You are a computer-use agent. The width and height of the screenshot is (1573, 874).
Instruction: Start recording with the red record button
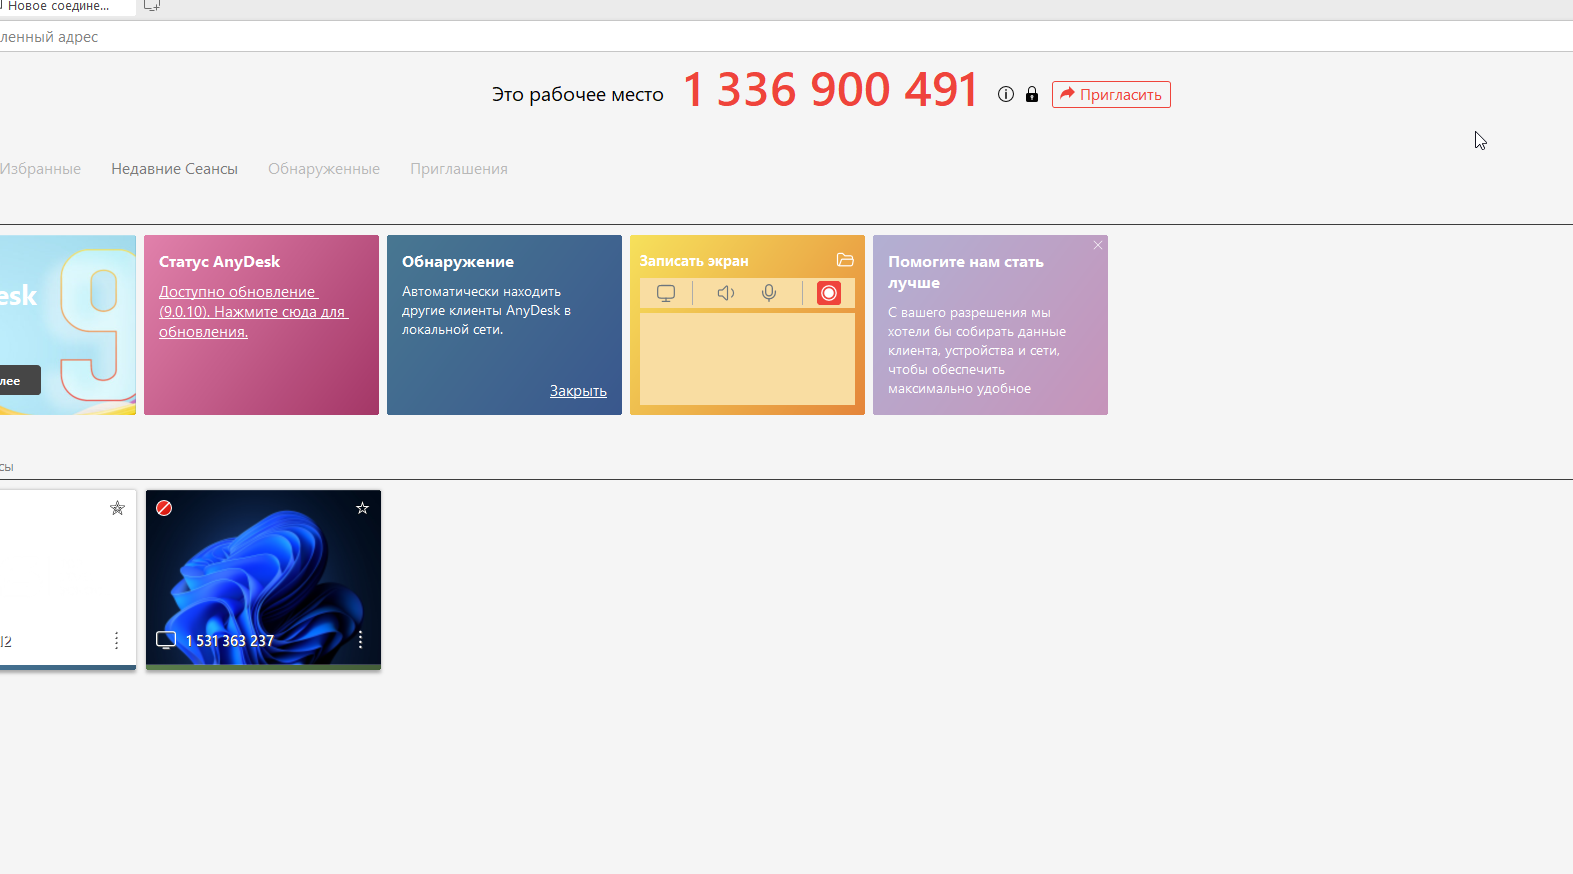(829, 293)
